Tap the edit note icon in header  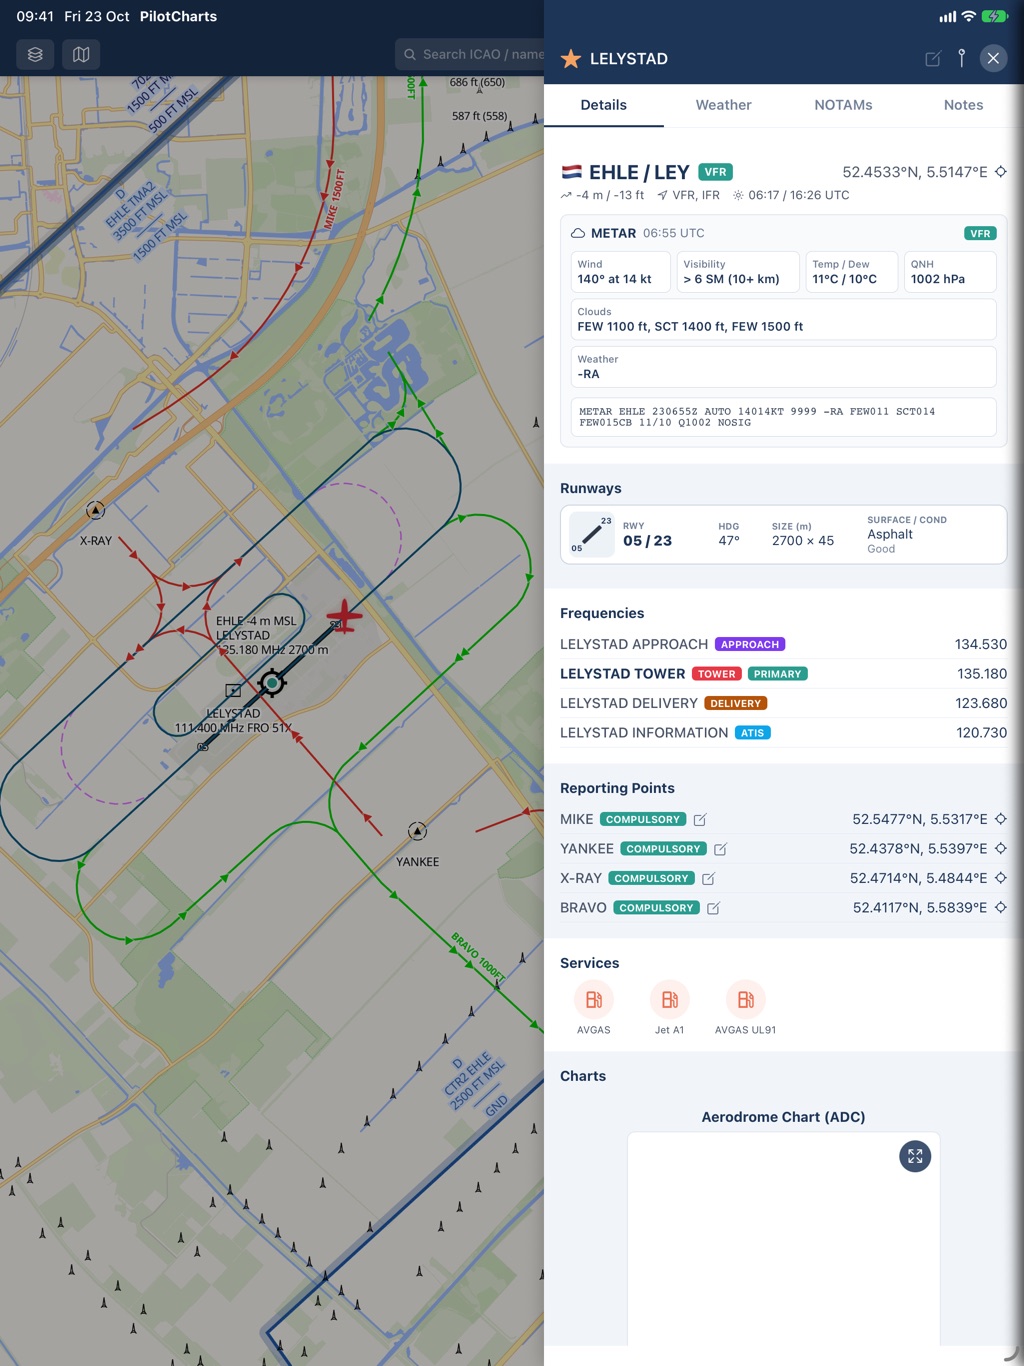[x=933, y=59]
